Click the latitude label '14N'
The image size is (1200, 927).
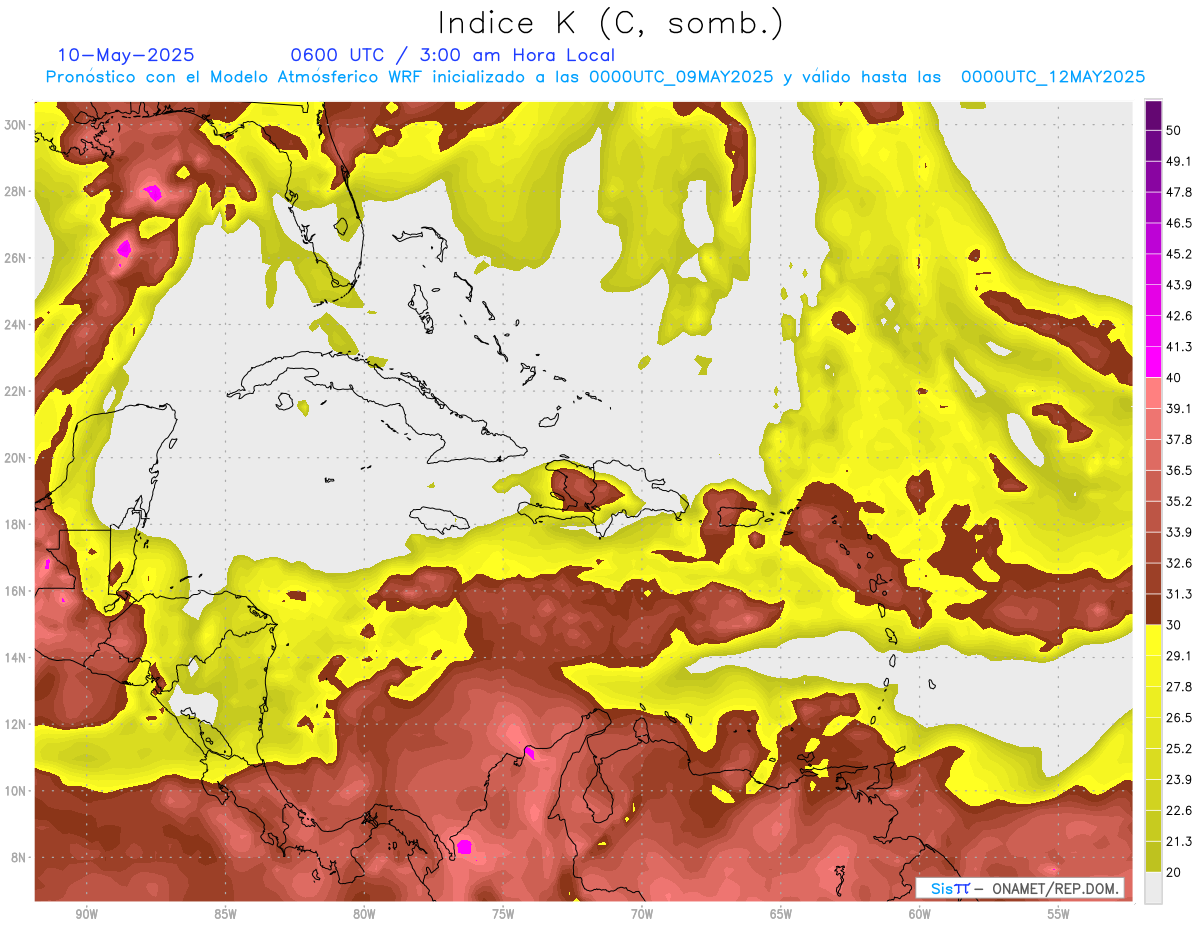[16, 657]
